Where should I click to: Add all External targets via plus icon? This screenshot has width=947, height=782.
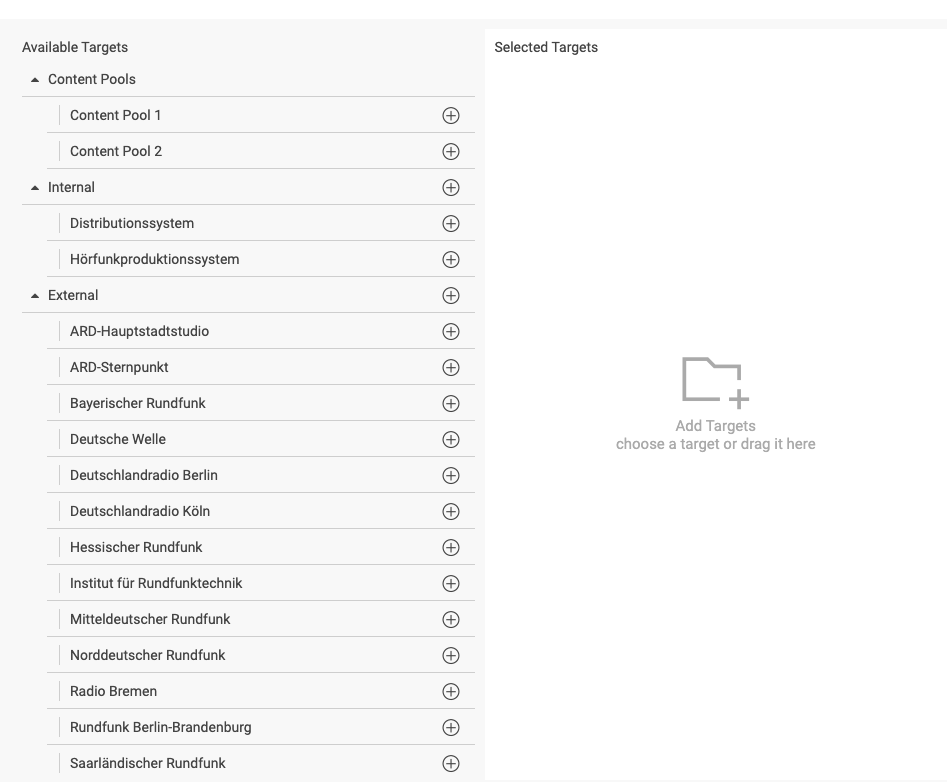[451, 295]
